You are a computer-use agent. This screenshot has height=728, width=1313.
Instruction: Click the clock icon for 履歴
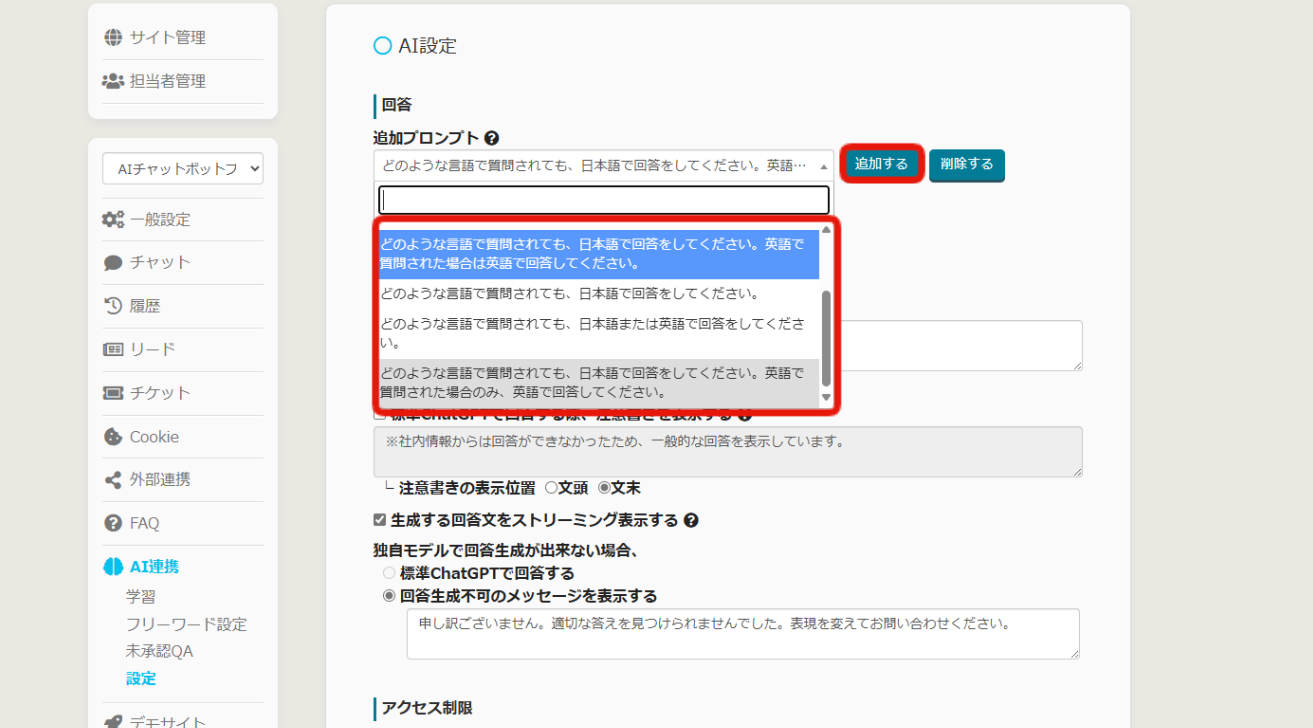point(113,306)
